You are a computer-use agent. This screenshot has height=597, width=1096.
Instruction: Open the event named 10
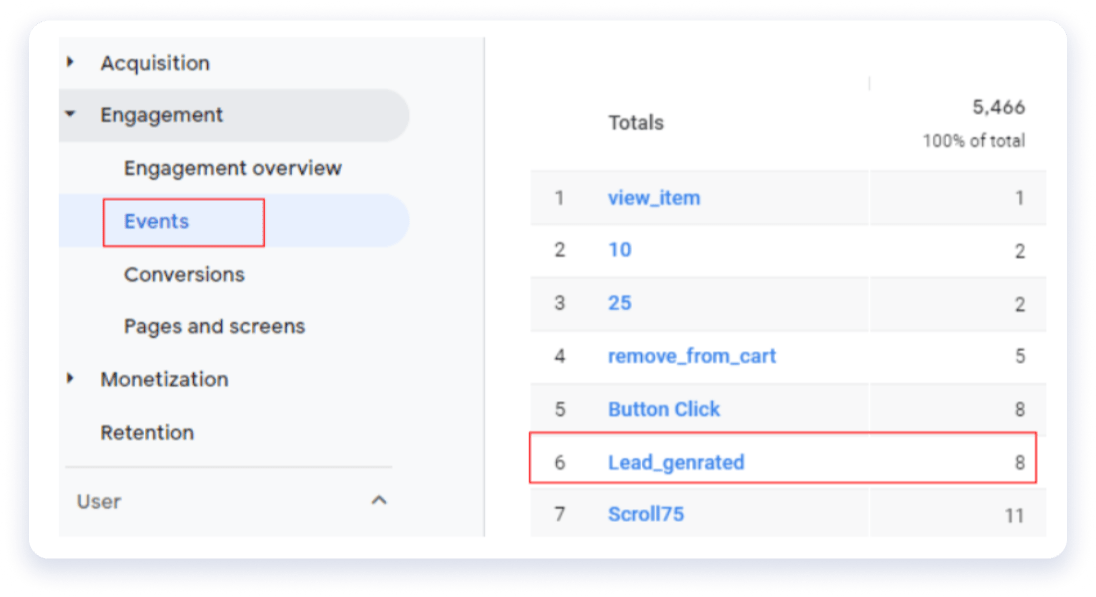(x=620, y=250)
